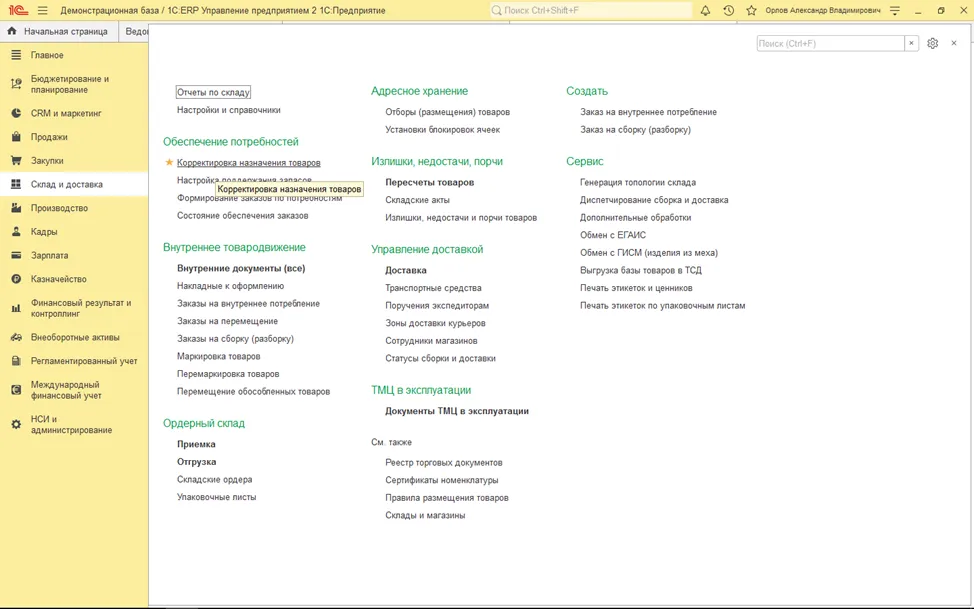Open Отчеты по складу
This screenshot has width=974, height=609.
213,92
